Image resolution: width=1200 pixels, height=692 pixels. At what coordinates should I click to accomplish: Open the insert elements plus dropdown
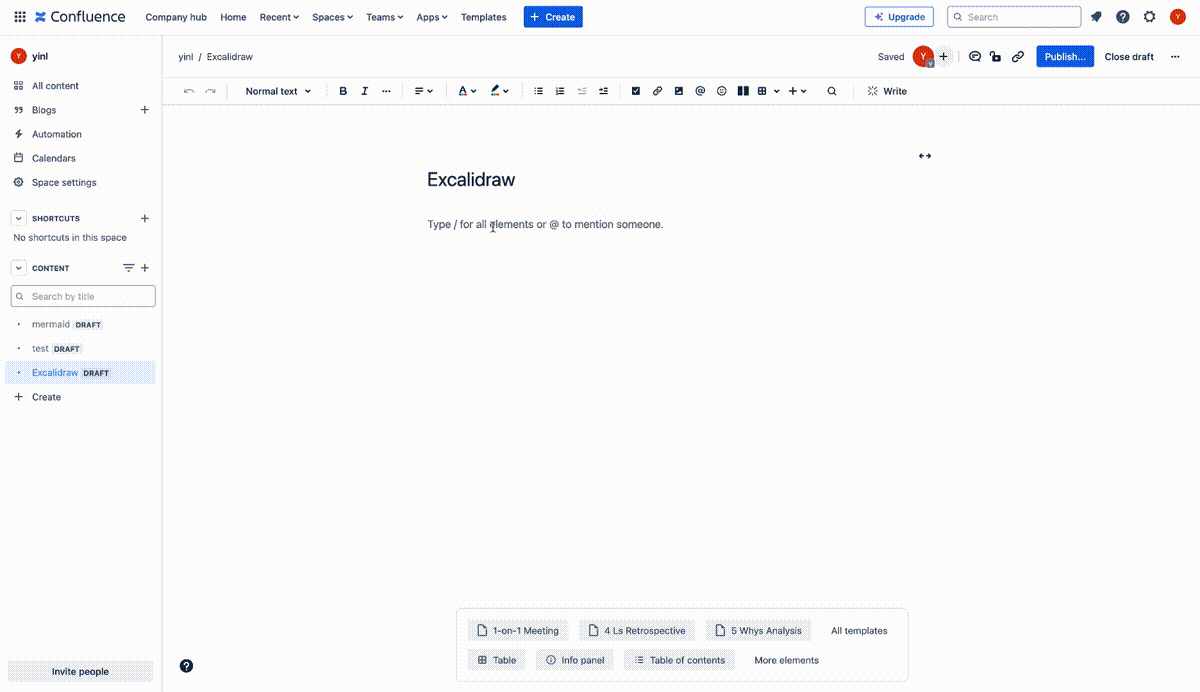797,91
